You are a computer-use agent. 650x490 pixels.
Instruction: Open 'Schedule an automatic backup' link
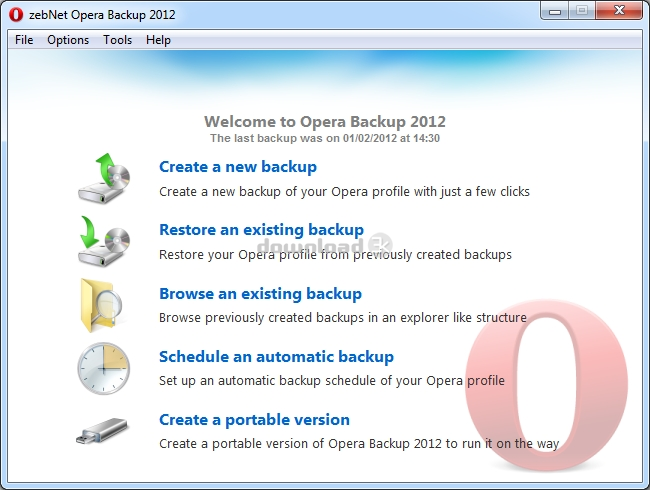[x=276, y=357]
